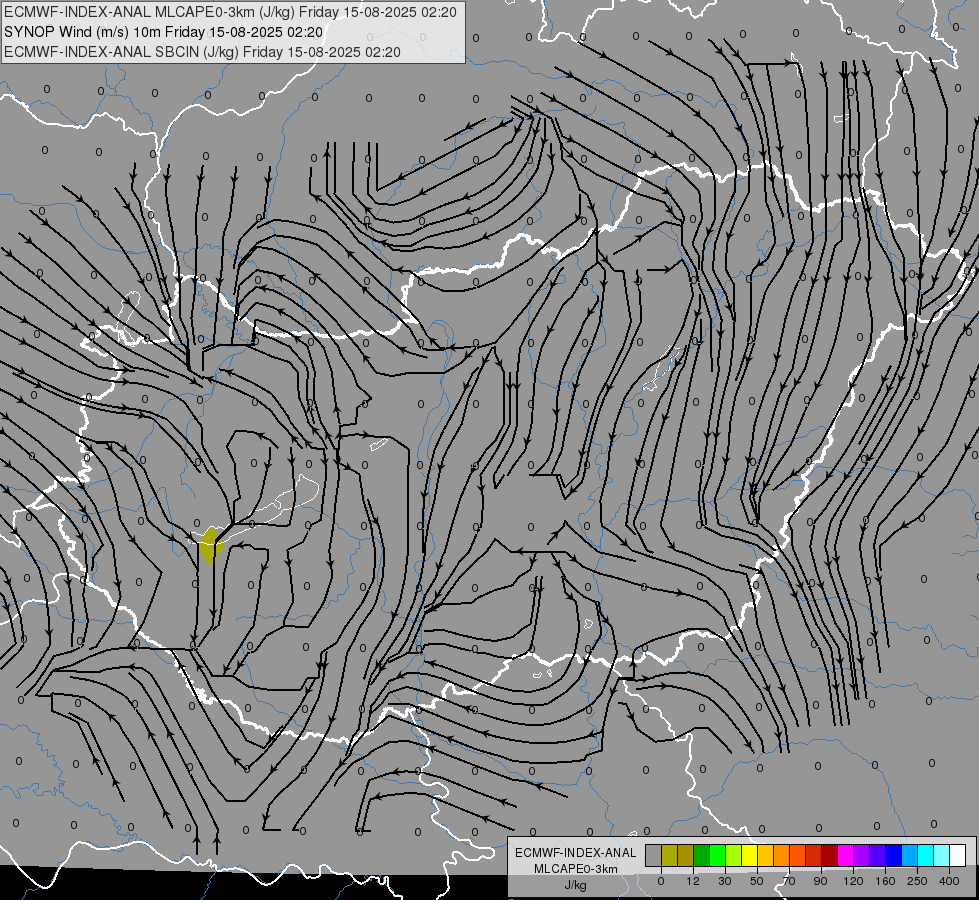Click the 'ECMWF-INDEX-ANAL' legend title

tap(576, 853)
